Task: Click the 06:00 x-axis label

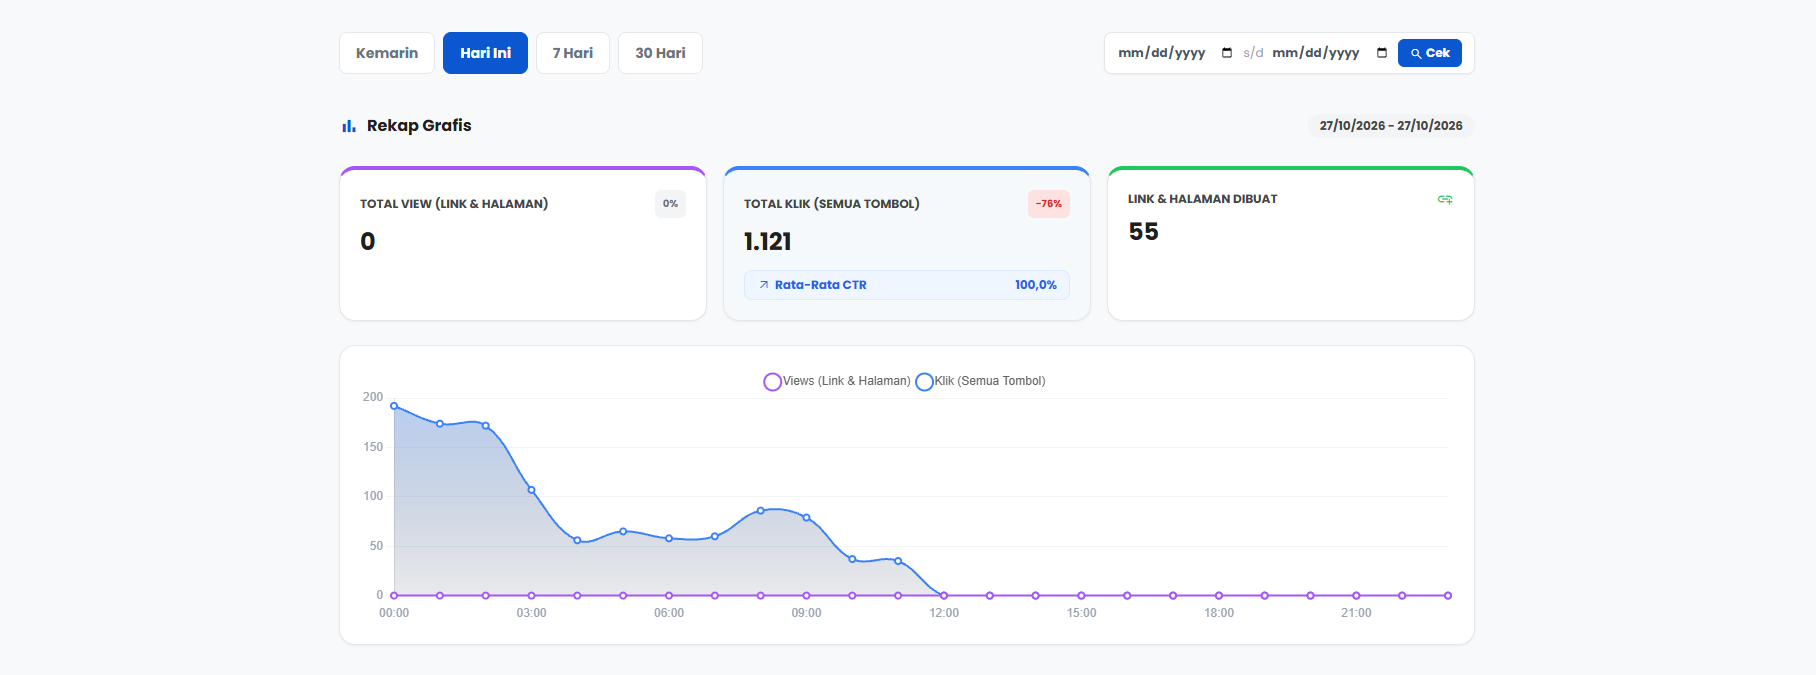Action: point(669,613)
